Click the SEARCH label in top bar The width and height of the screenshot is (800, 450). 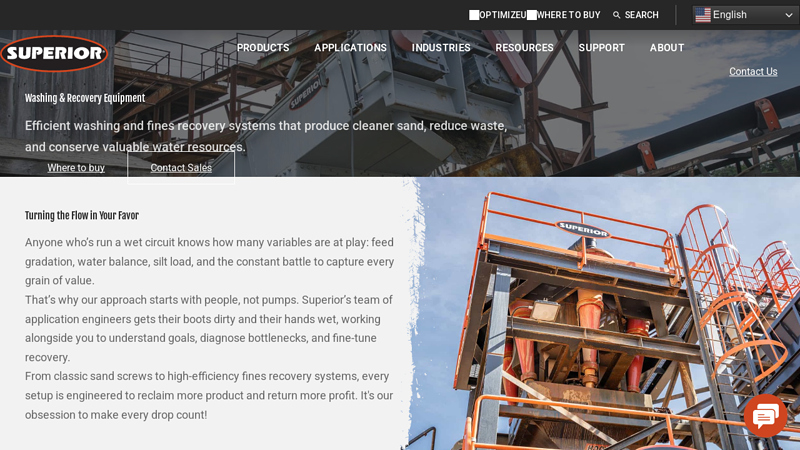click(641, 15)
